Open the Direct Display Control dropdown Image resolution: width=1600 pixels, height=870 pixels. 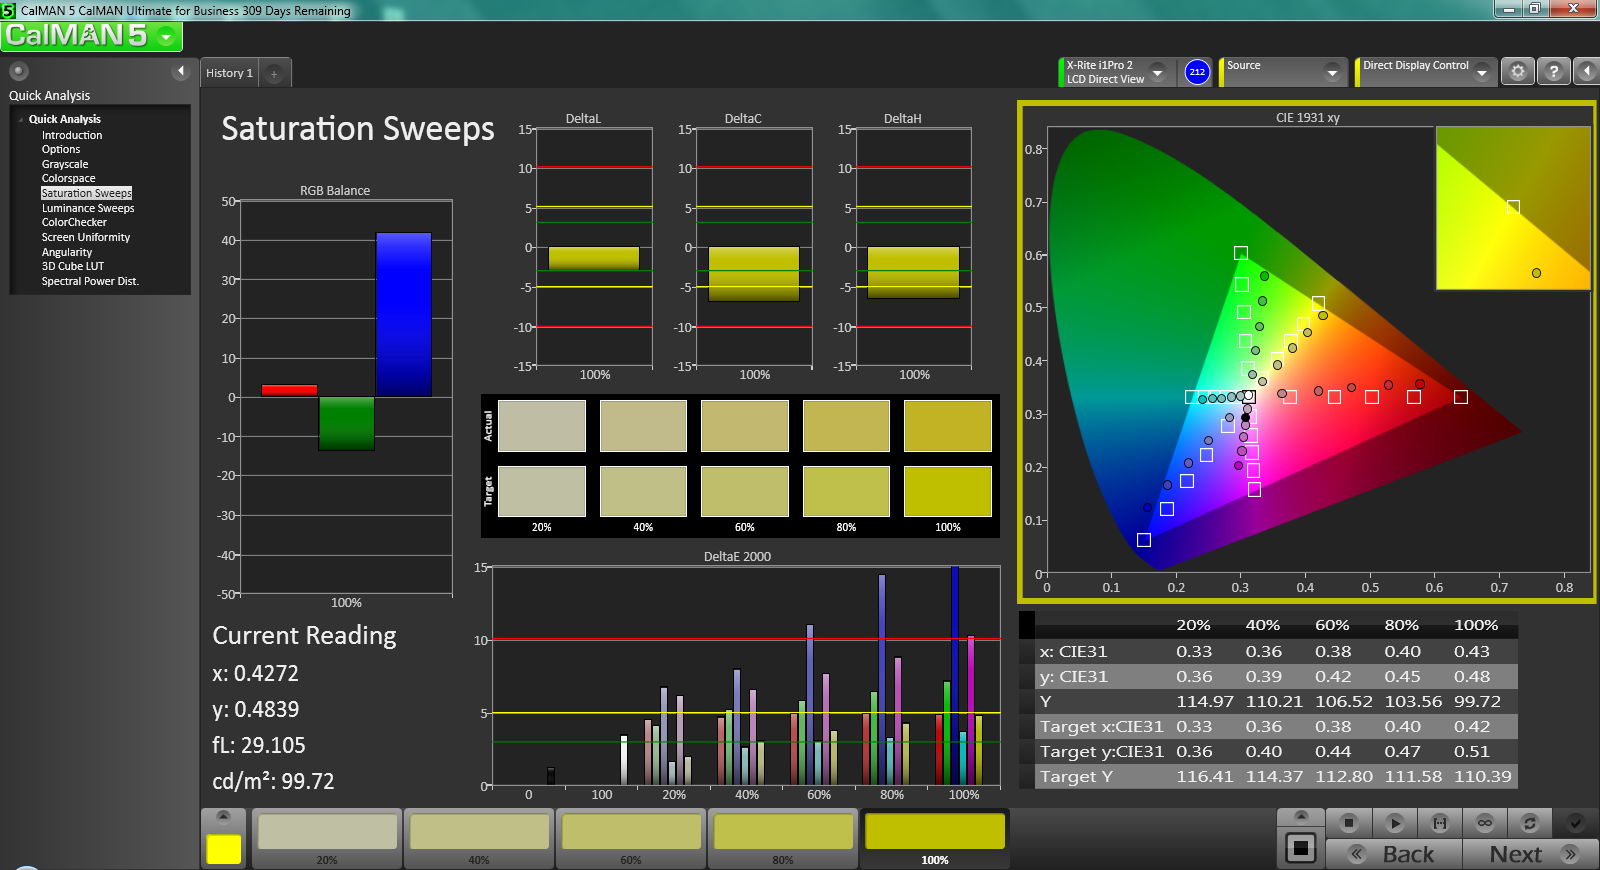pos(1481,72)
